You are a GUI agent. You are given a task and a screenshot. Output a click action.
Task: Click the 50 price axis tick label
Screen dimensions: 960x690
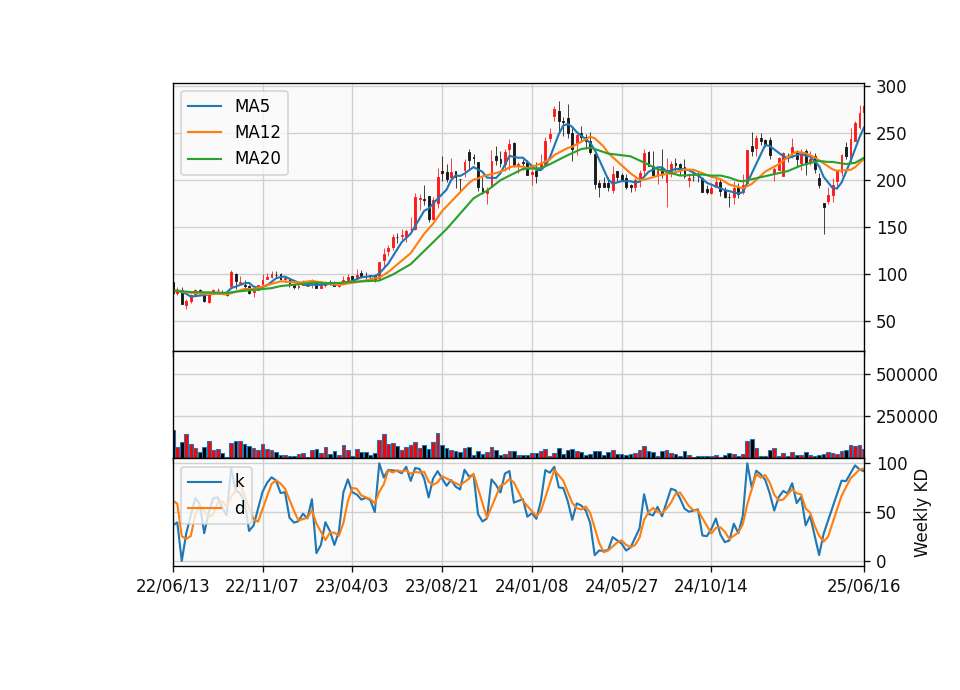point(886,322)
